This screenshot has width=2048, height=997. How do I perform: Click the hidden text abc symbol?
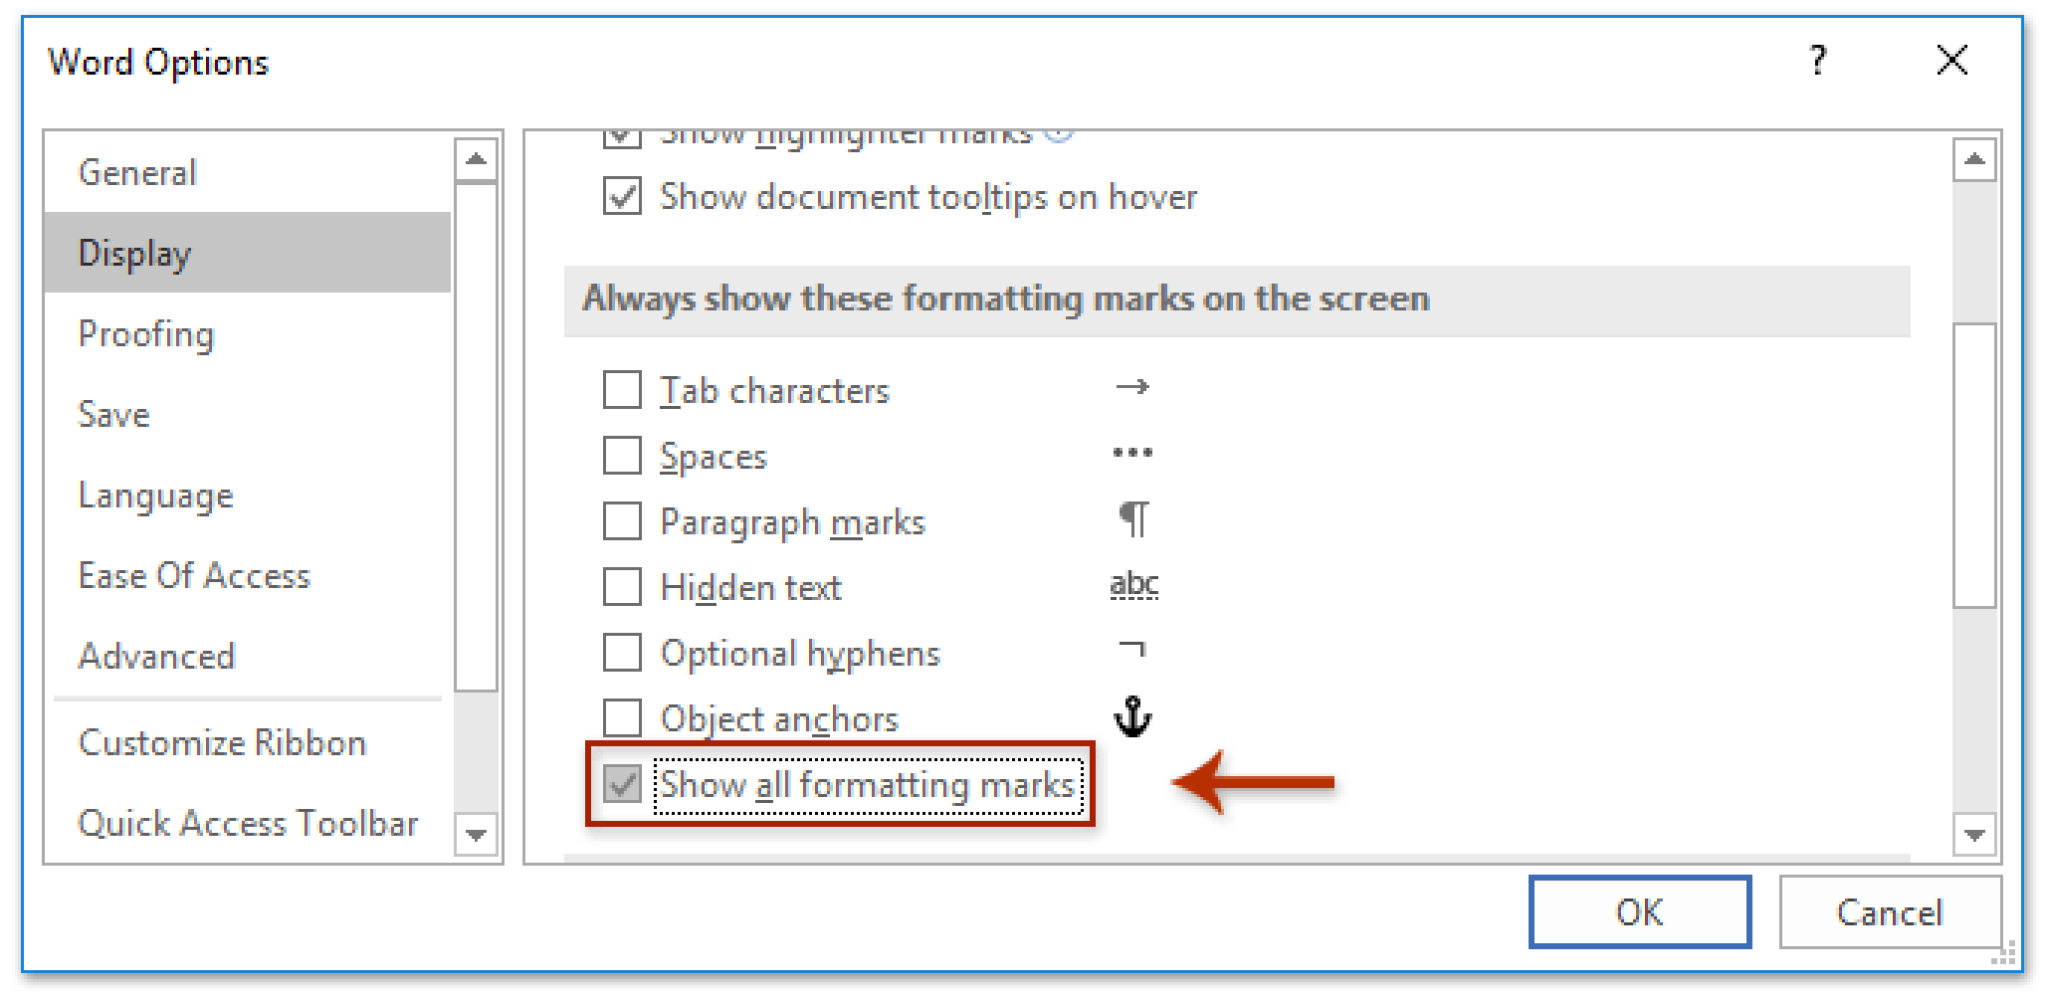[x=1134, y=585]
